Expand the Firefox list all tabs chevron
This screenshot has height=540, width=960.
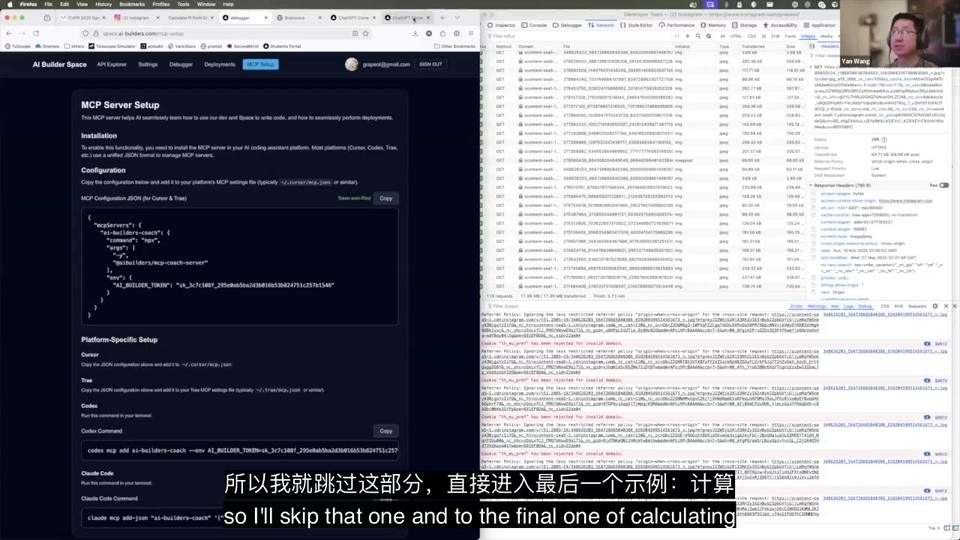(457, 18)
